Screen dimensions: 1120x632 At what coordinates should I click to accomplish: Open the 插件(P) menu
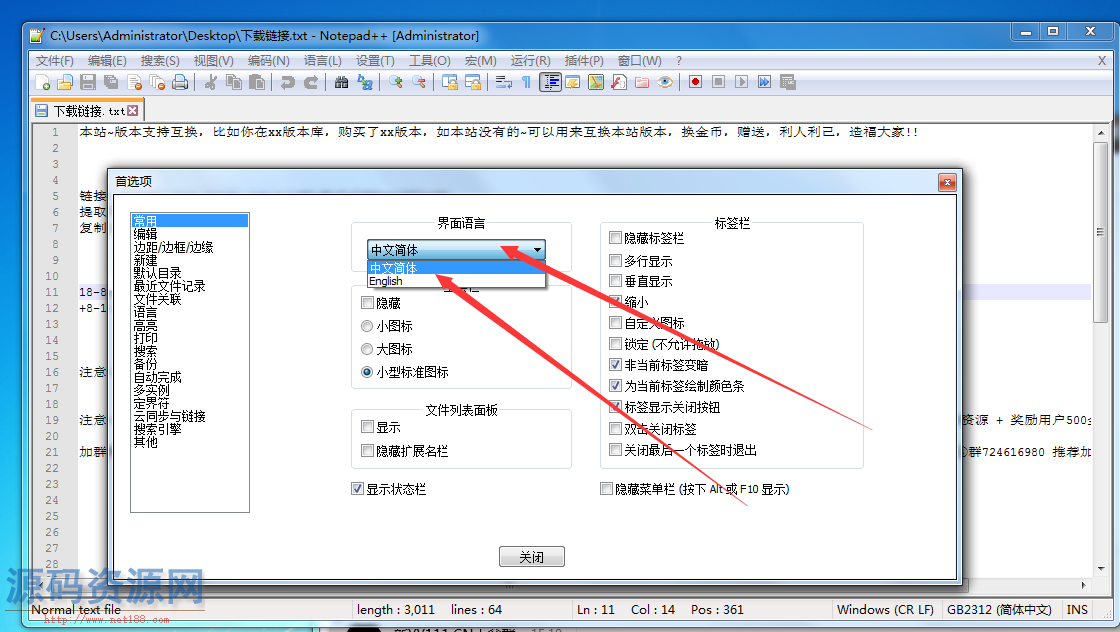point(584,61)
